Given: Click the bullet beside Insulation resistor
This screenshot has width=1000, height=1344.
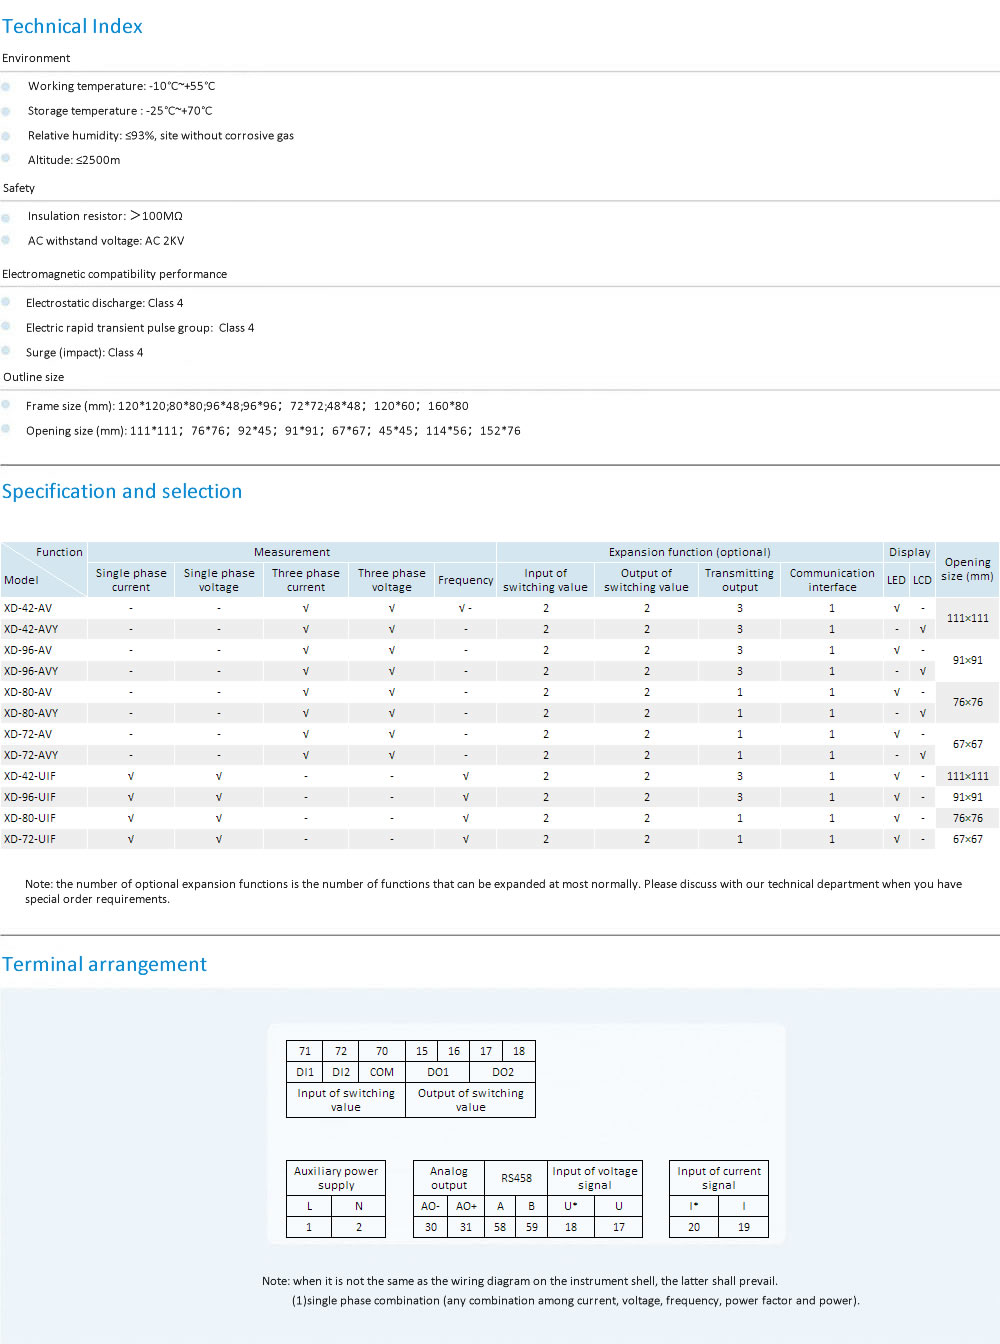Looking at the screenshot, I should [x=6, y=217].
